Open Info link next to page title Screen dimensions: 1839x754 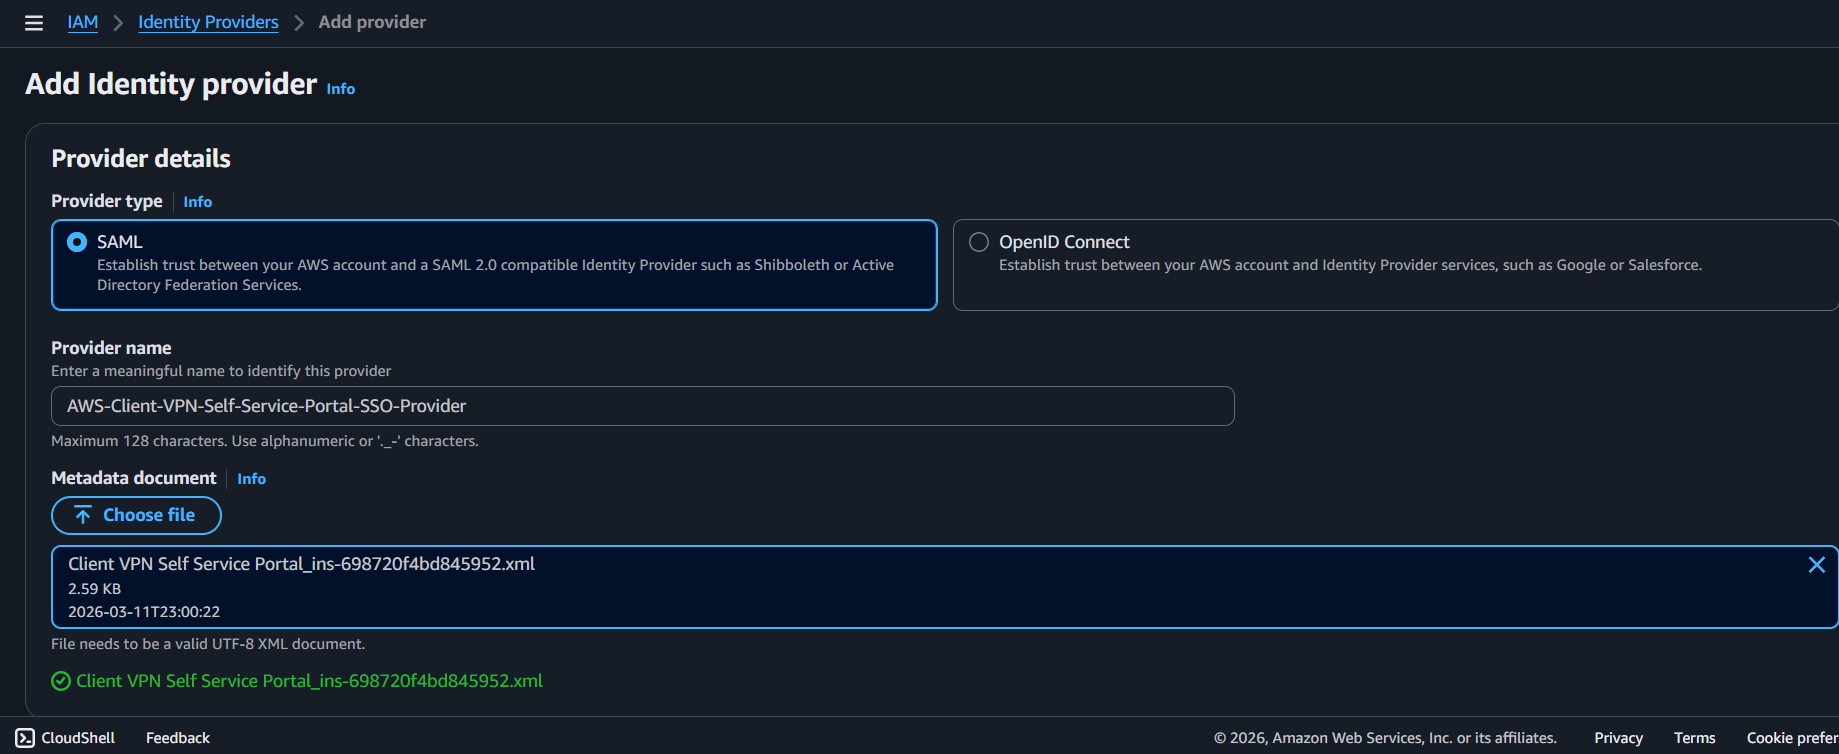pos(340,89)
